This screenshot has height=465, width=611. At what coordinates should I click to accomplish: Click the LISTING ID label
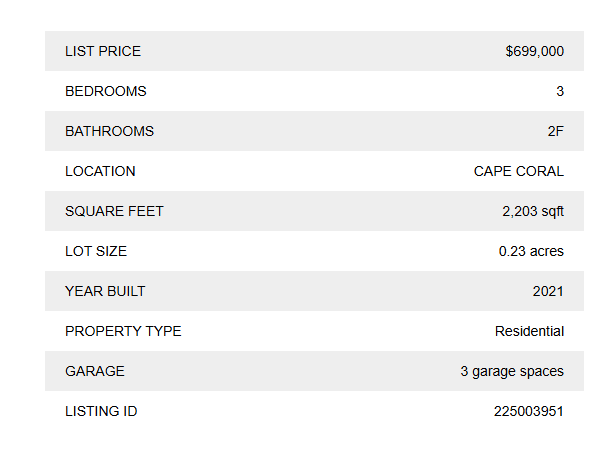101,411
